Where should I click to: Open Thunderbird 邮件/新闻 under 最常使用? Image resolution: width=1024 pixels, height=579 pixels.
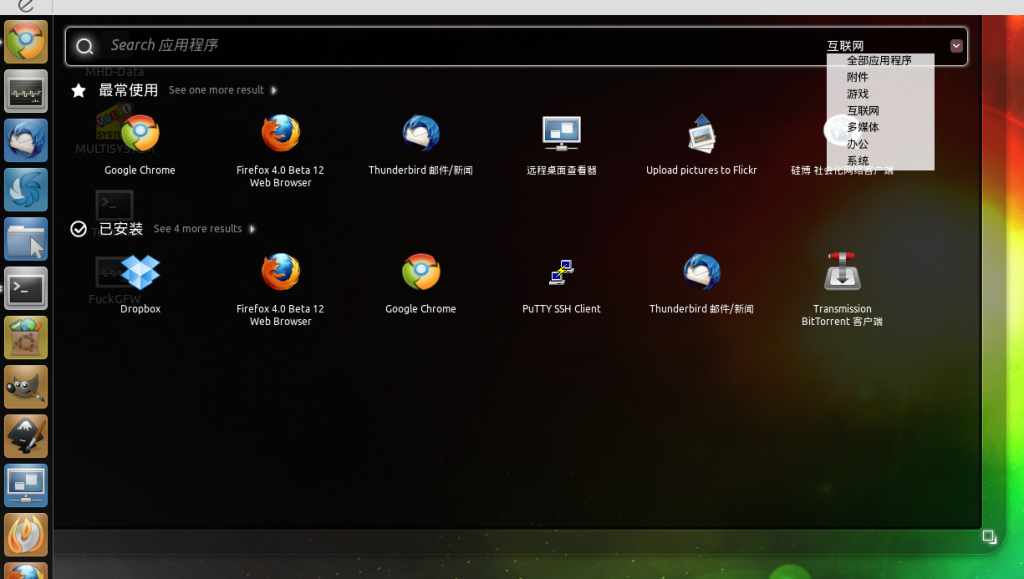click(x=421, y=145)
